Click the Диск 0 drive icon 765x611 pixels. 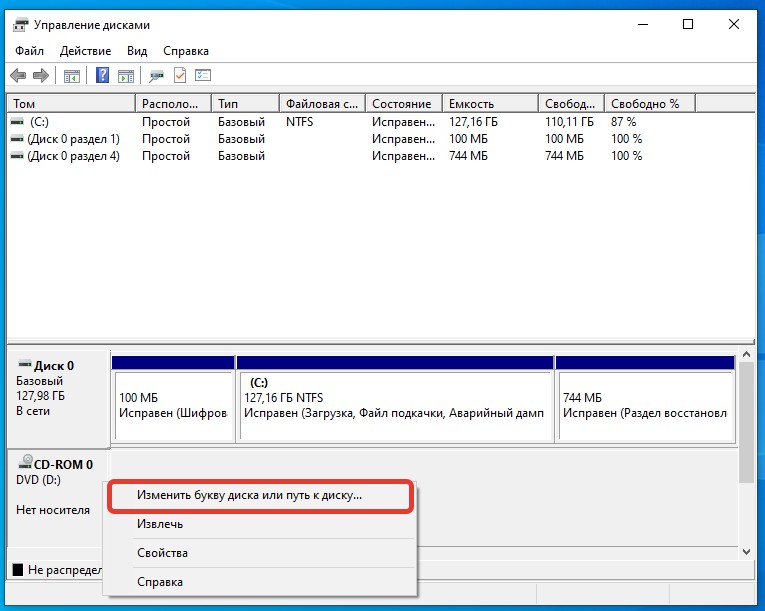point(24,364)
